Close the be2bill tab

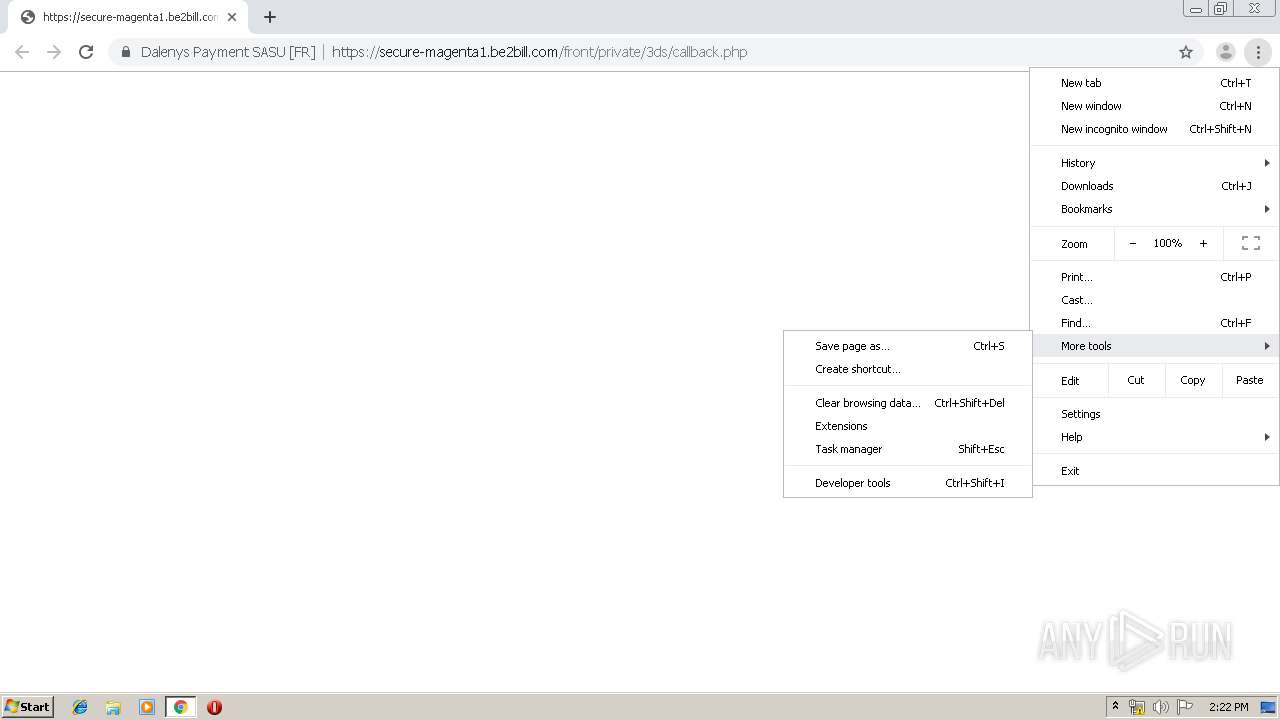232,17
